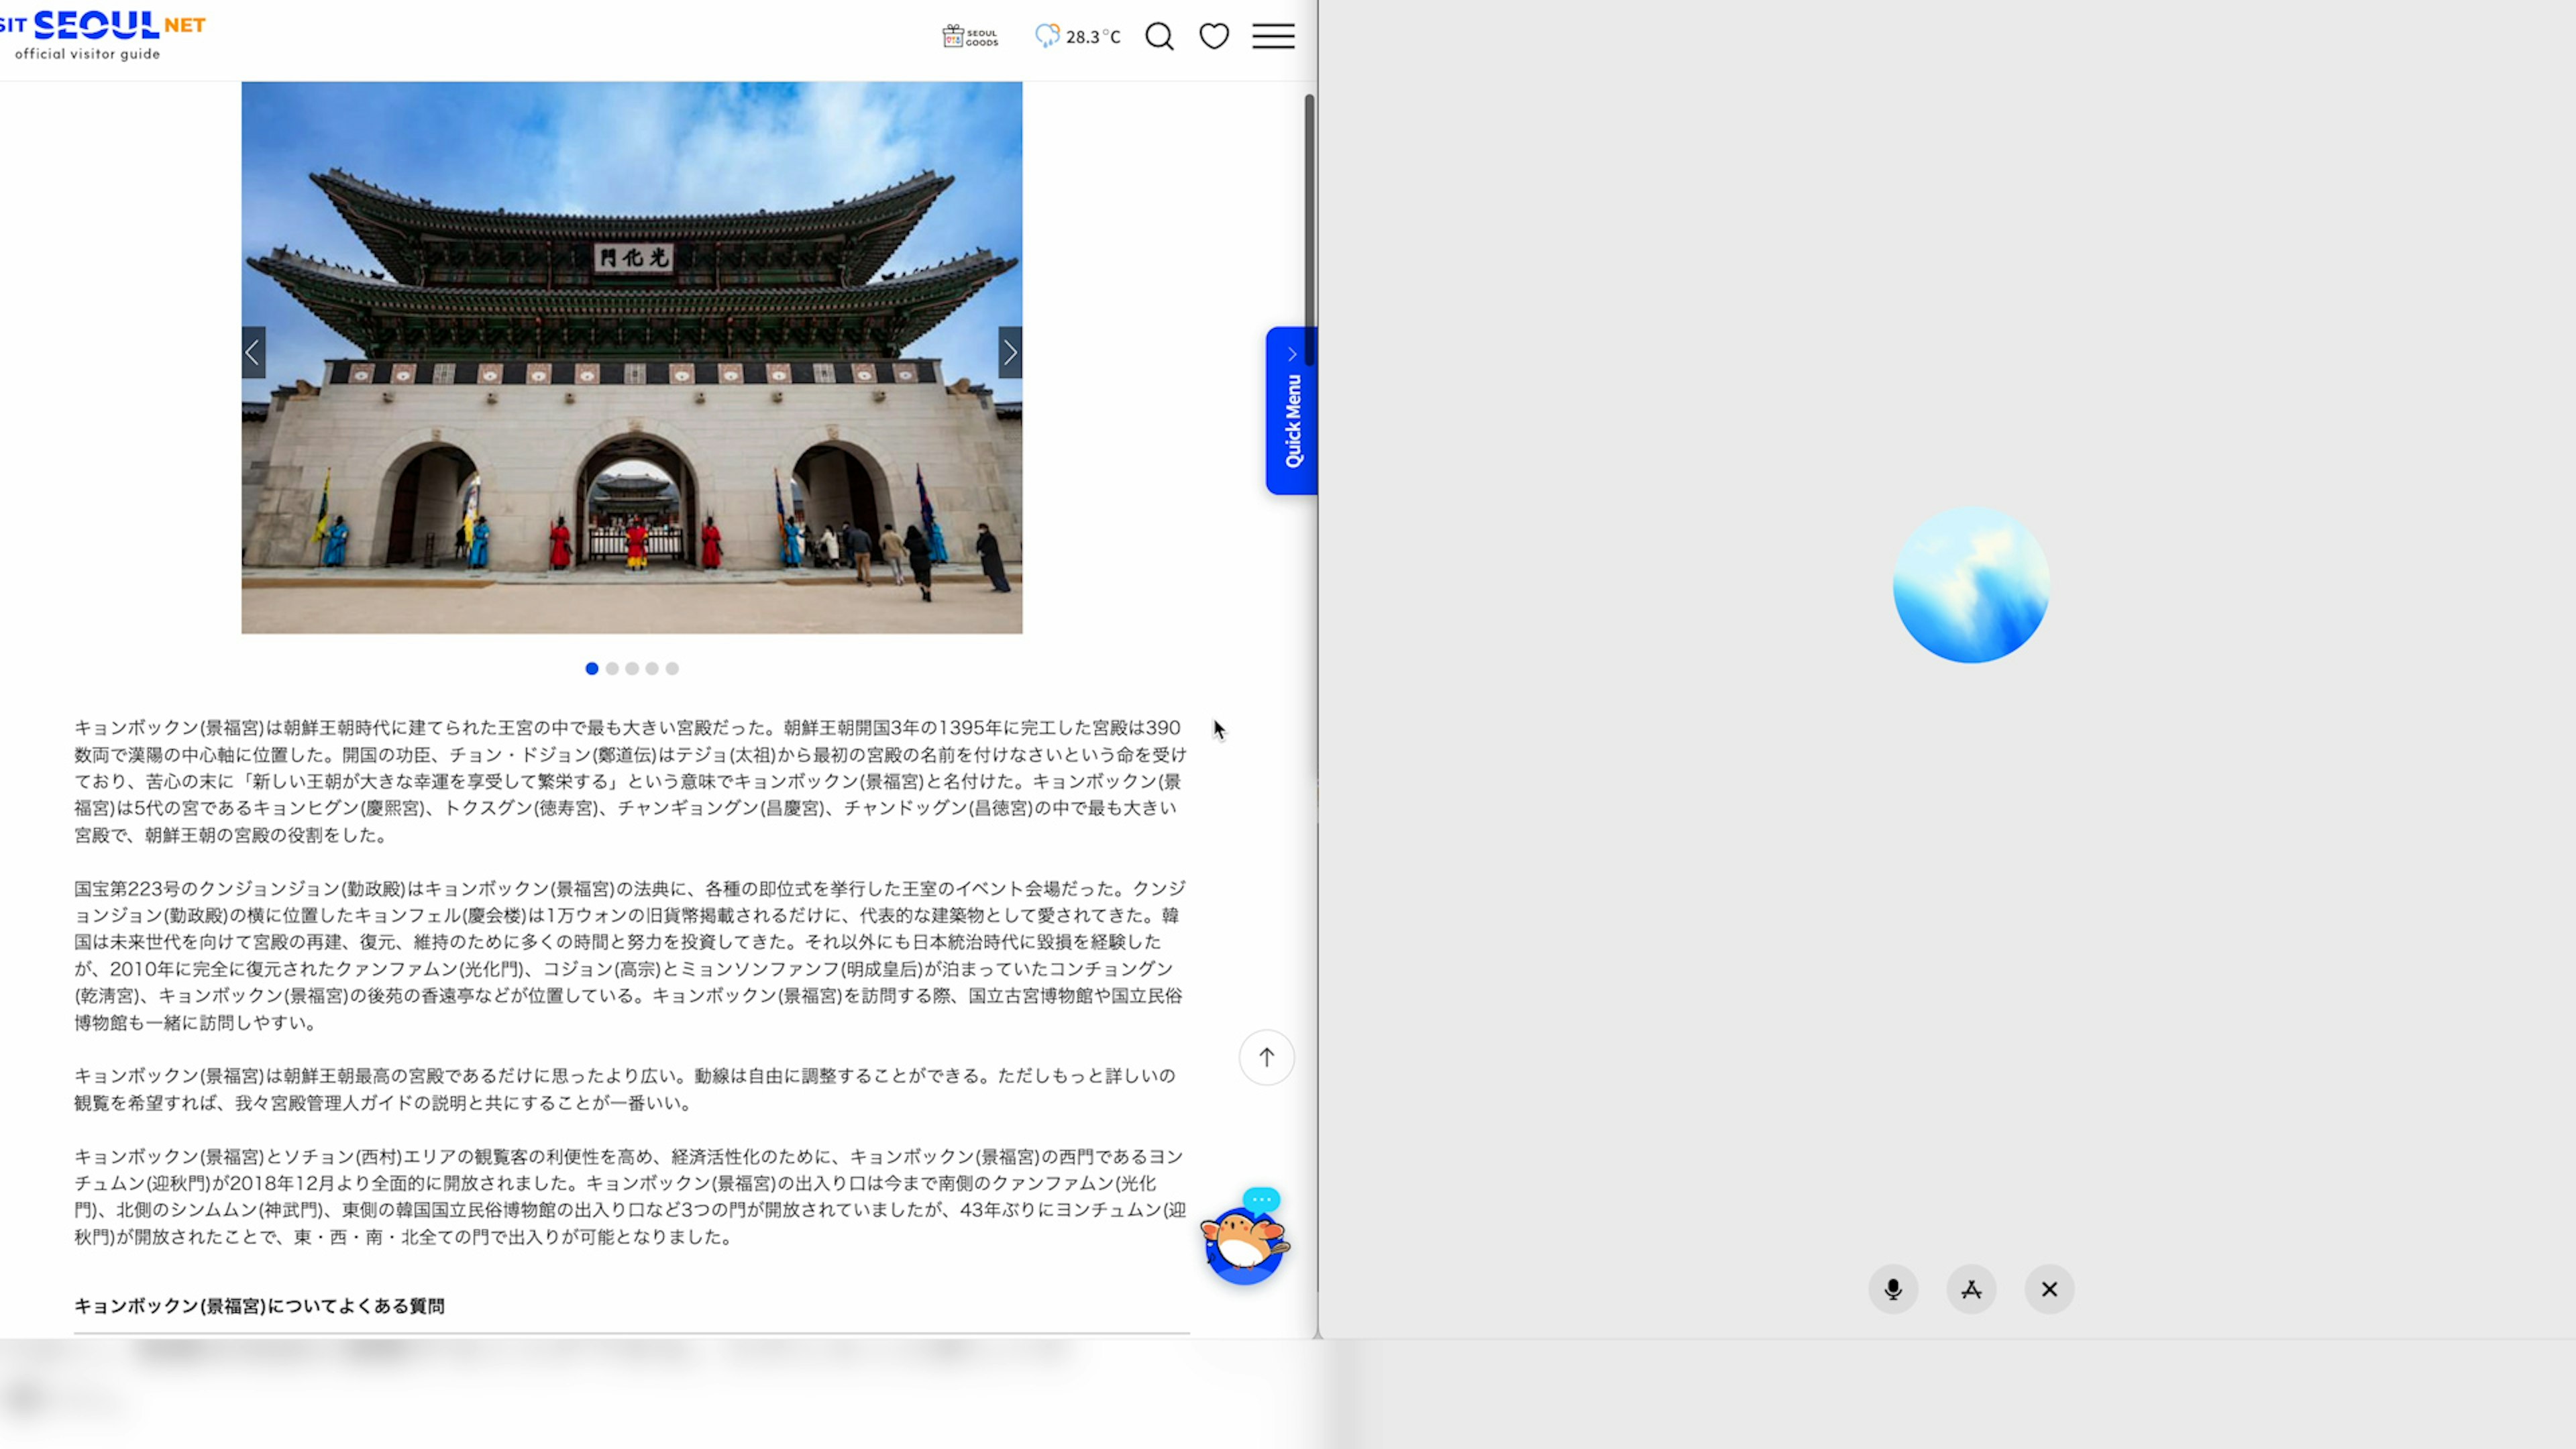This screenshot has height=1449, width=2576.
Task: Select the second carousel dot
Action: point(612,668)
